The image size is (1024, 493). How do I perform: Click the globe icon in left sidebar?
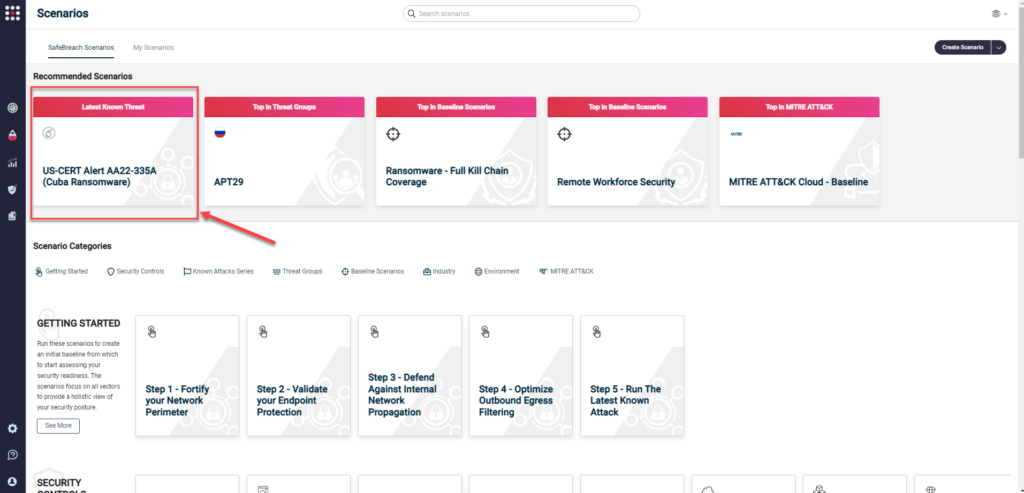(x=12, y=108)
